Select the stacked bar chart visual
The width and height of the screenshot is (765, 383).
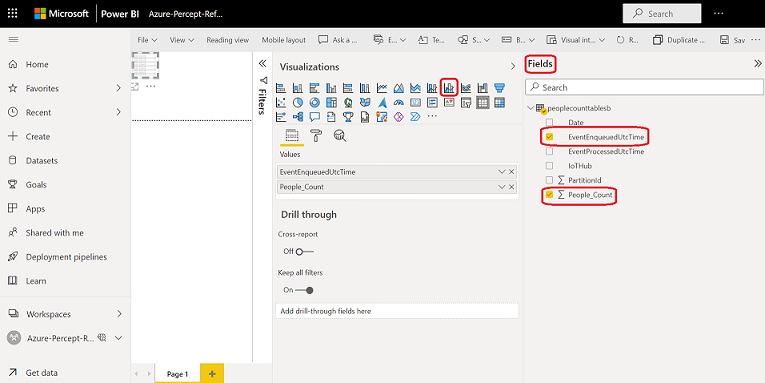point(281,88)
